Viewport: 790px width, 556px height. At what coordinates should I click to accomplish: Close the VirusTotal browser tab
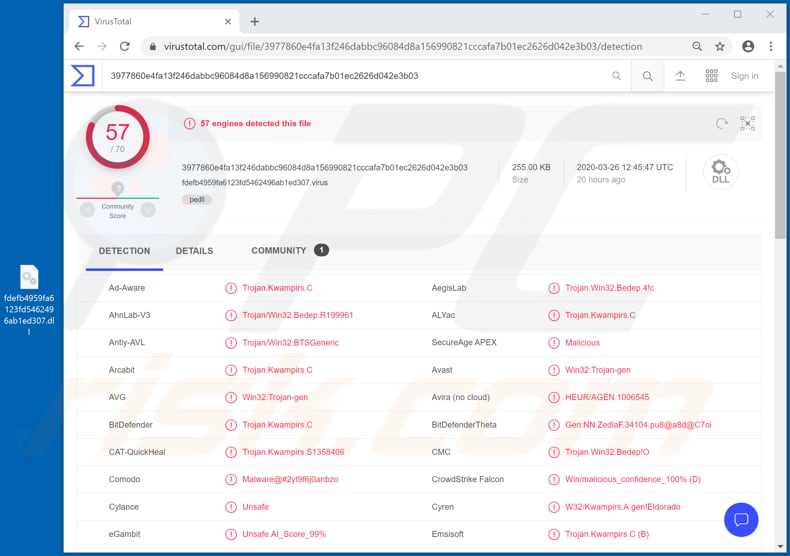(228, 22)
